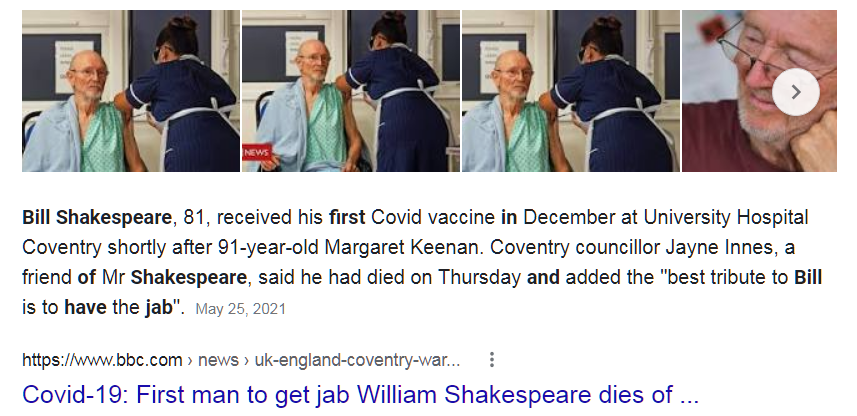857x416 pixels.
Task: Click the 'uk-england-coventry-war...' breadcrumb segment
Action: click(357, 360)
